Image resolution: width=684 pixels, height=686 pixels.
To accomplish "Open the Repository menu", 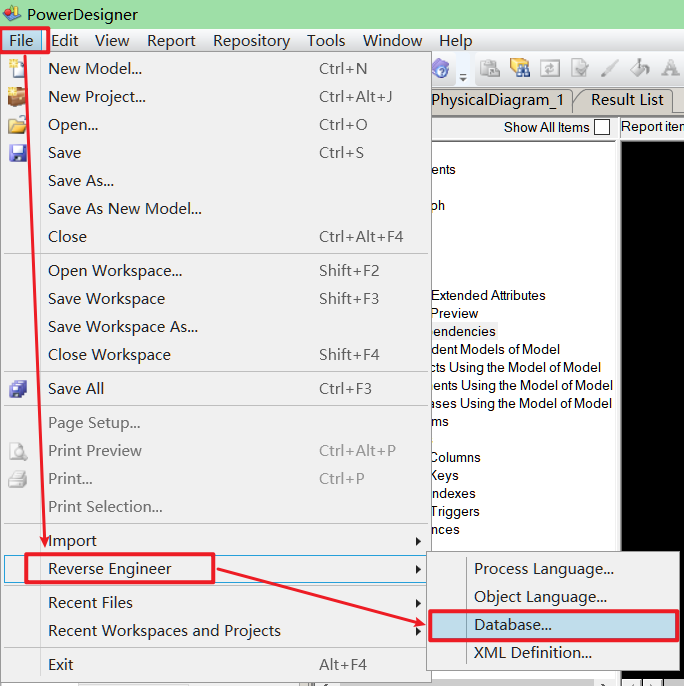I will coord(252,41).
